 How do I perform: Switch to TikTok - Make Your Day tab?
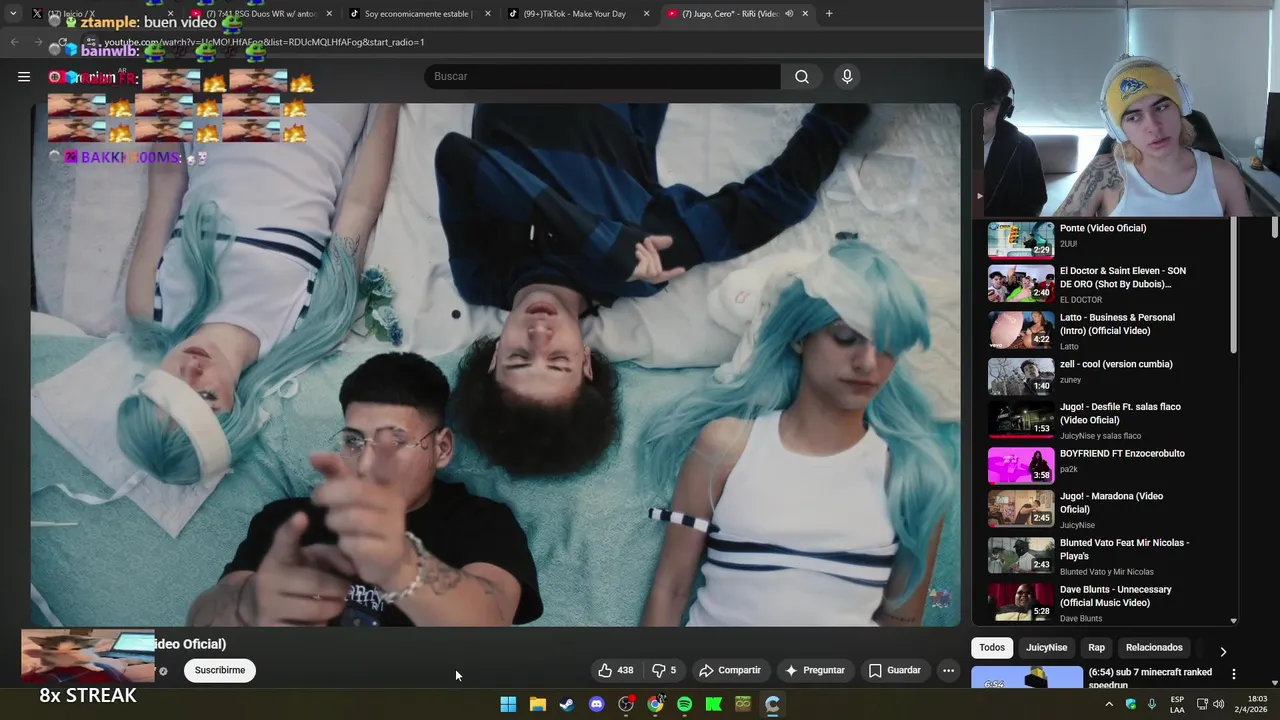point(578,13)
